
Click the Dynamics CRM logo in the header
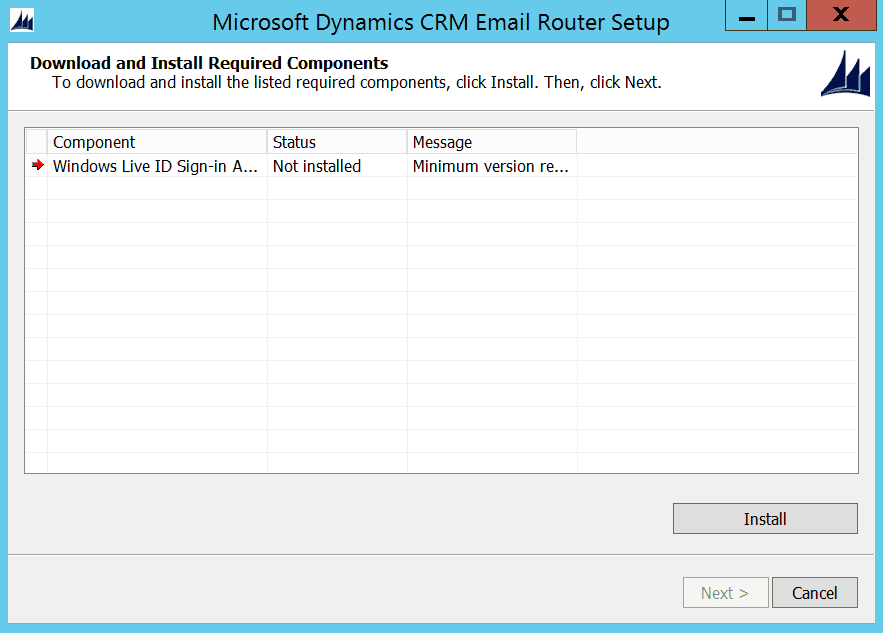[x=845, y=74]
